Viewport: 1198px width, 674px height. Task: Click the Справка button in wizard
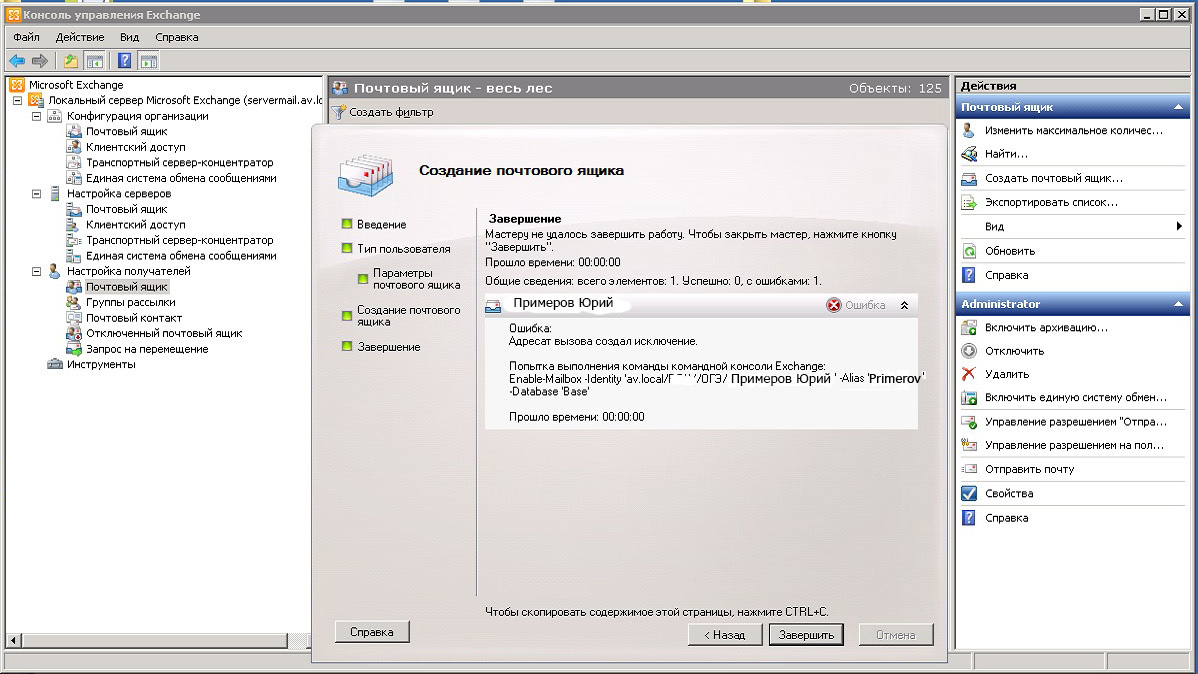372,632
